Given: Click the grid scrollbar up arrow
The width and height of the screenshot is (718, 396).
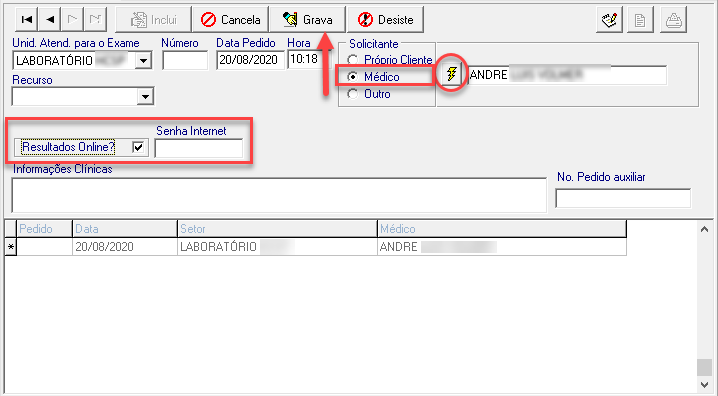Looking at the screenshot, I should click(x=704, y=228).
